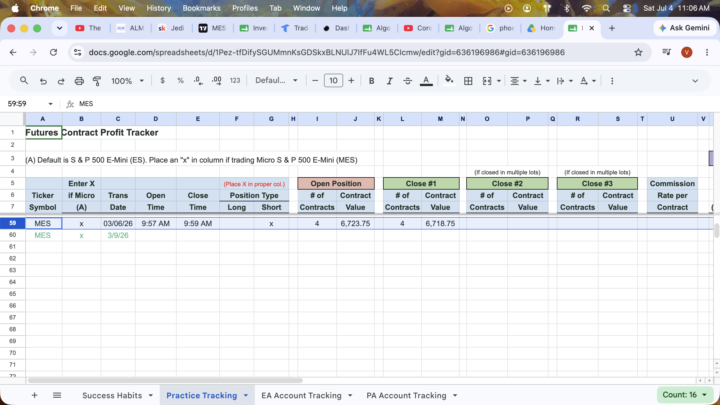Toggle italic formatting

389,81
